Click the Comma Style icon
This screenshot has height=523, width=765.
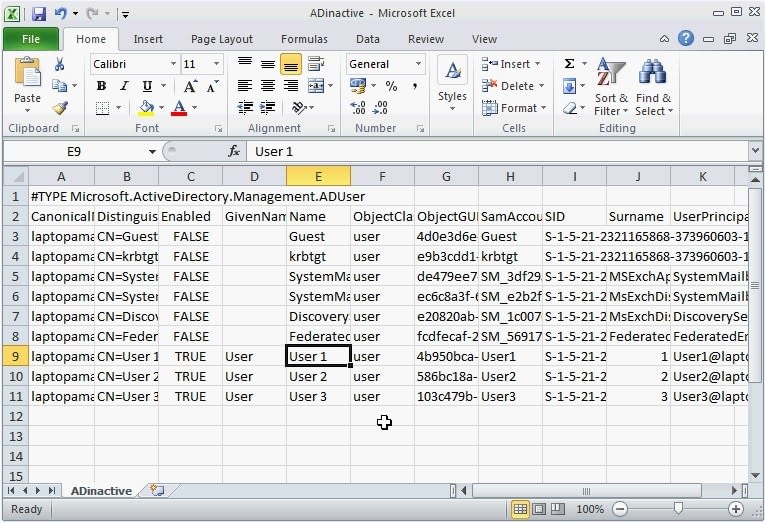415,86
